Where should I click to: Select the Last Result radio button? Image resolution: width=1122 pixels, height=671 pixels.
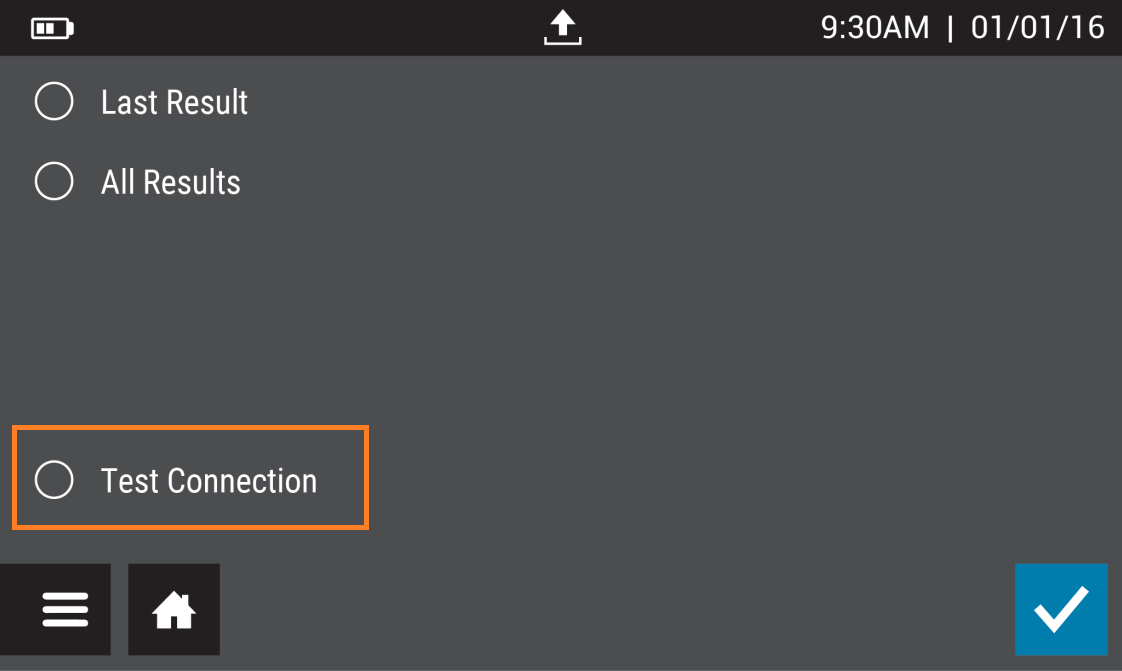pos(54,102)
